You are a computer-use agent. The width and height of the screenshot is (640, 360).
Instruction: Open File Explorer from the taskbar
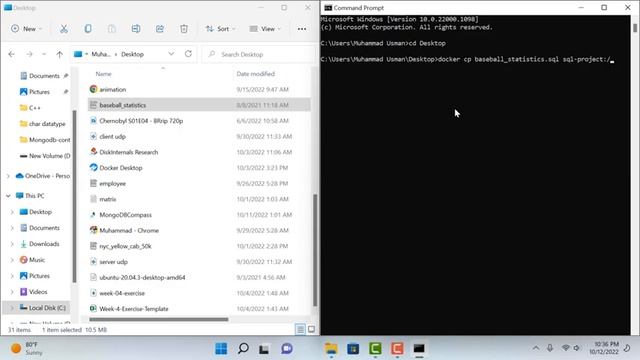(x=331, y=349)
